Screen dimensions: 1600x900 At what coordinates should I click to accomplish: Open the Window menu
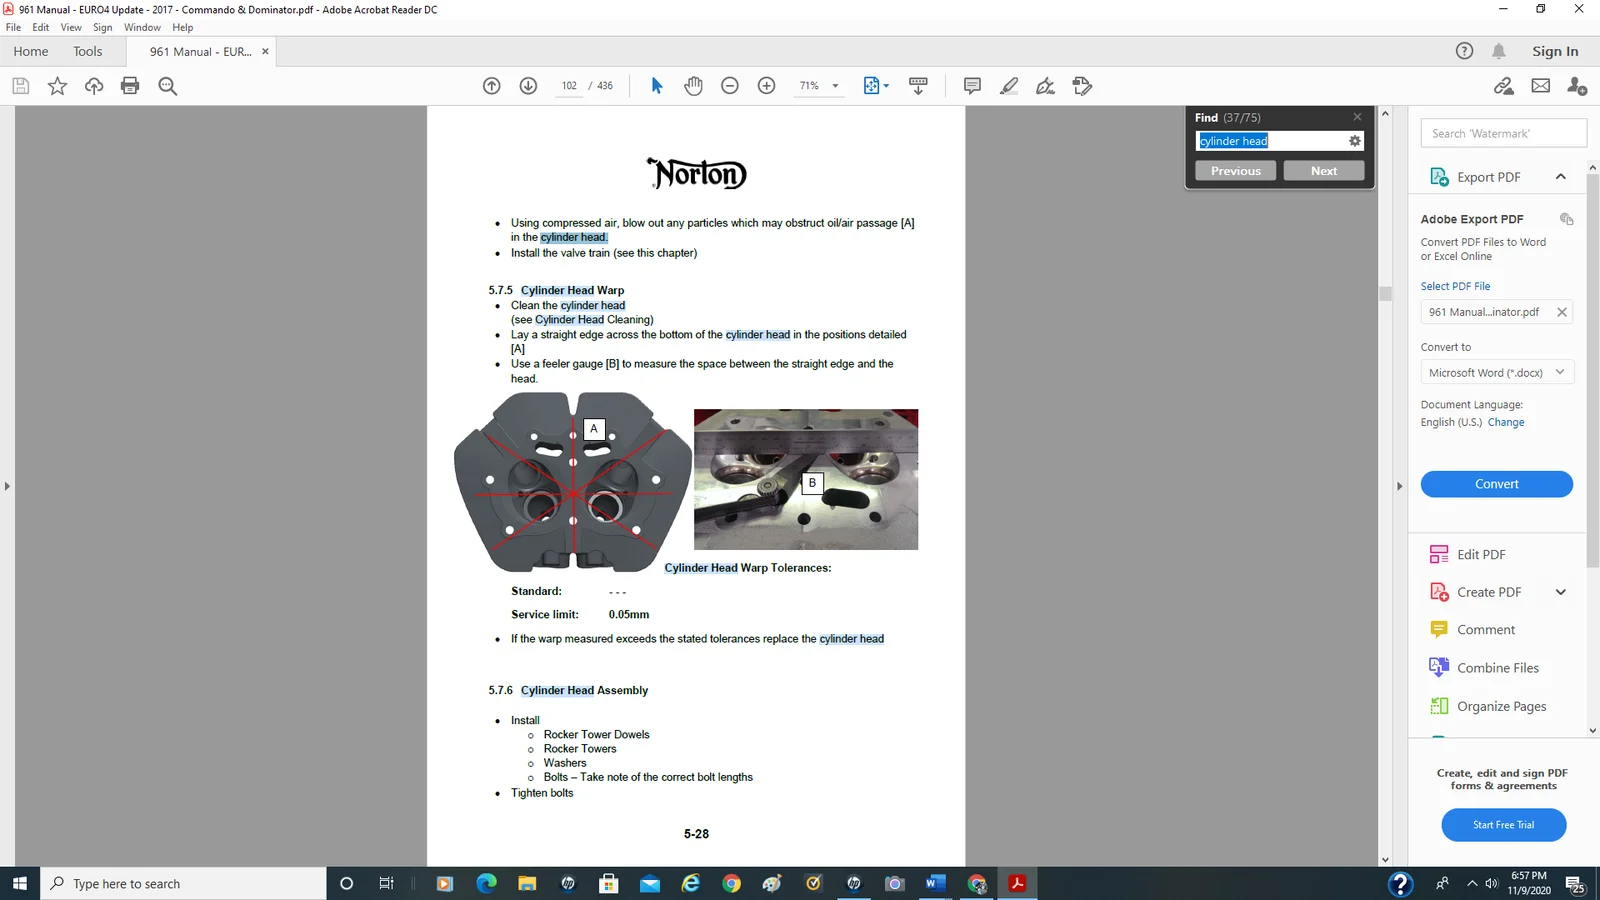click(142, 27)
